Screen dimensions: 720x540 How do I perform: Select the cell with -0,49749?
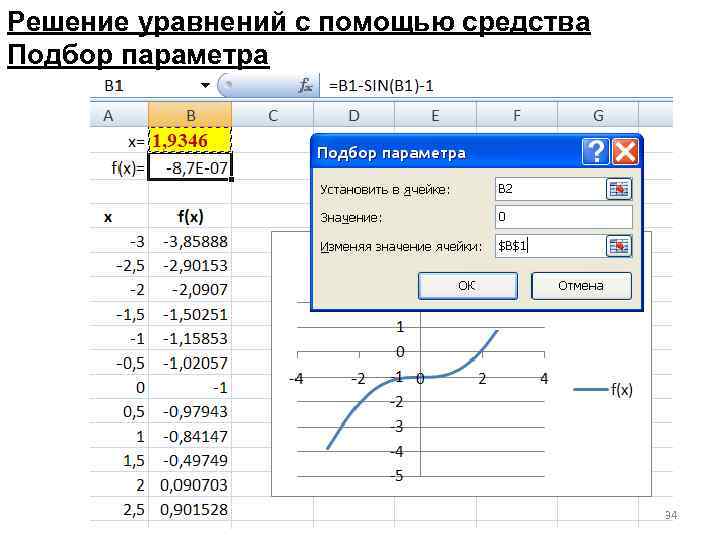click(190, 460)
